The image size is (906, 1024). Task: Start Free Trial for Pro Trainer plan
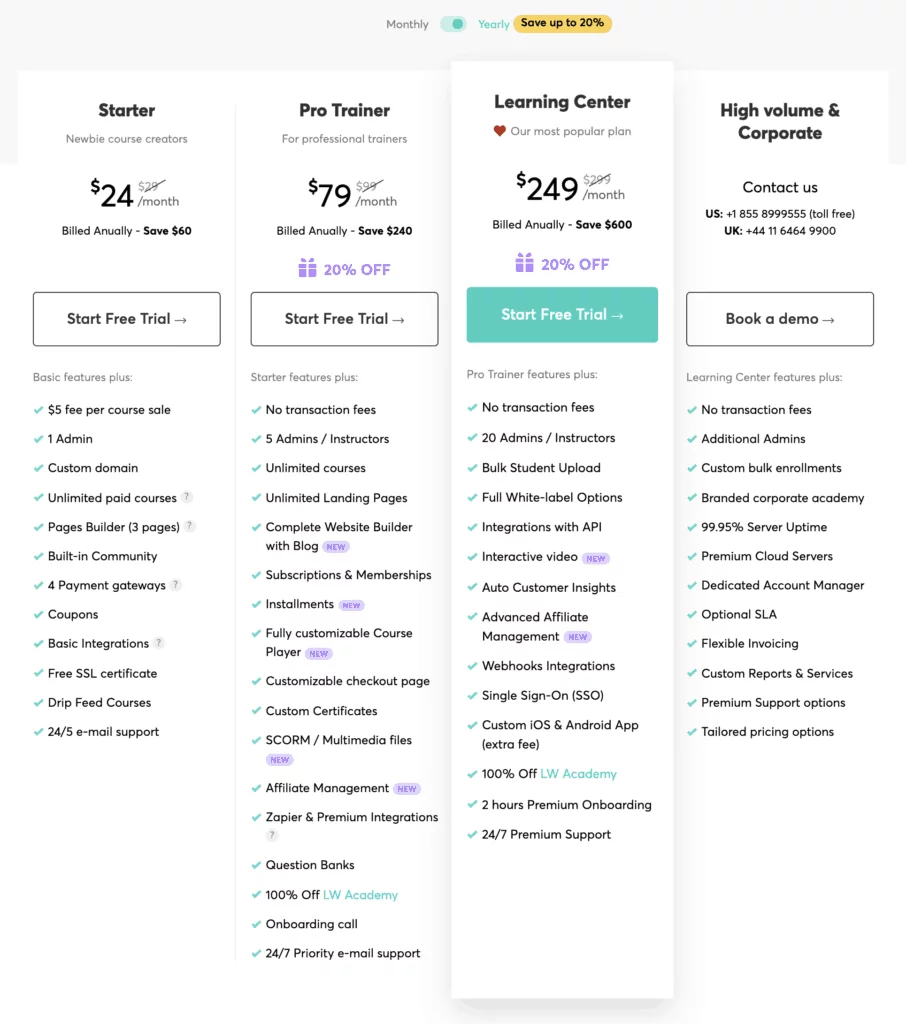[344, 319]
